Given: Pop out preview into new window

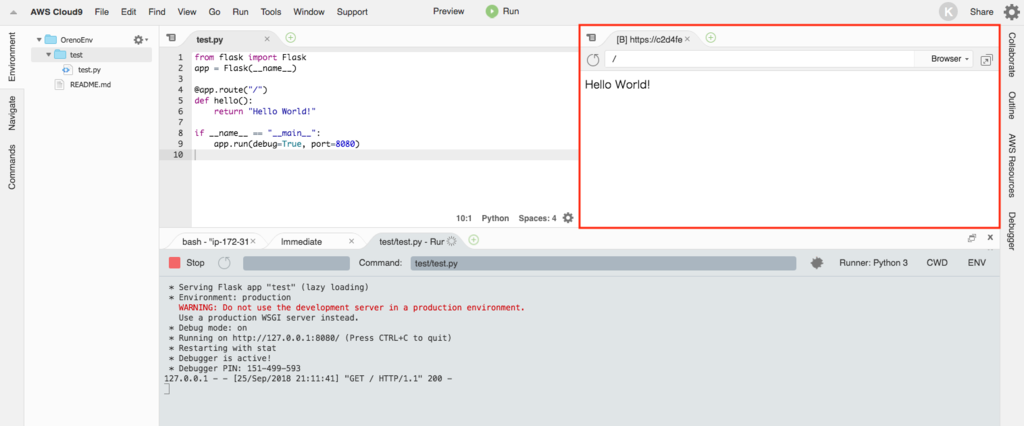Looking at the screenshot, I should coord(987,59).
